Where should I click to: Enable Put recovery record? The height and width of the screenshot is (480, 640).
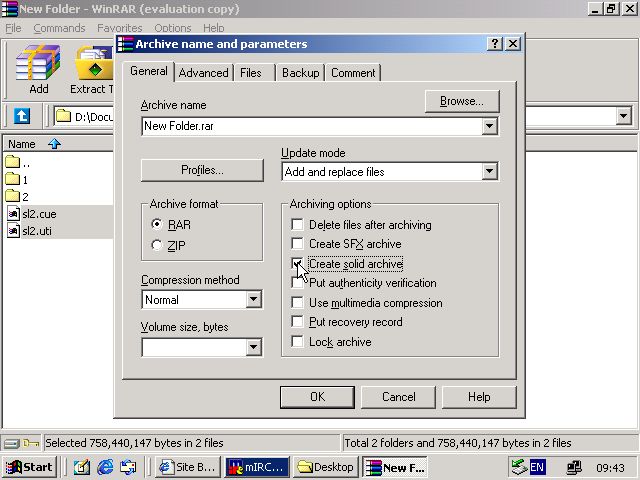coord(298,322)
